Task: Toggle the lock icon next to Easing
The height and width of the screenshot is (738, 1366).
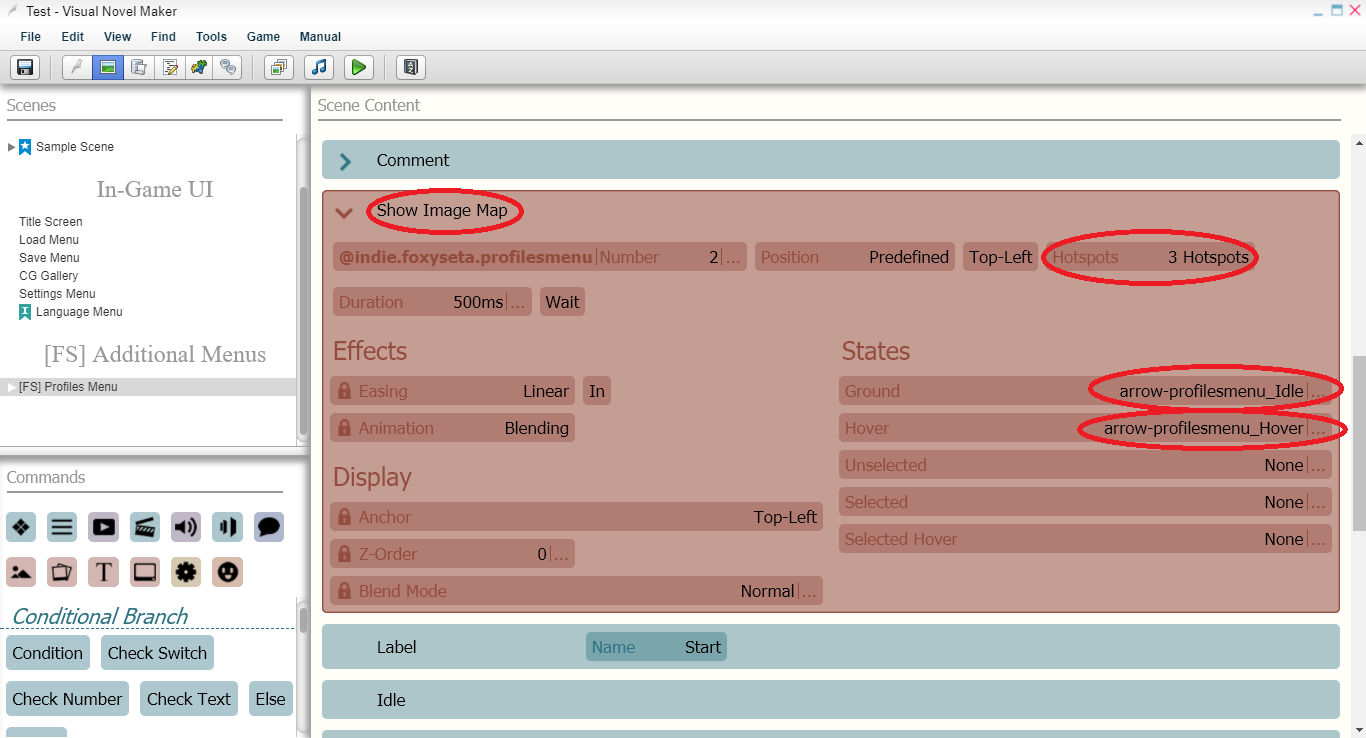Action: pyautogui.click(x=345, y=391)
